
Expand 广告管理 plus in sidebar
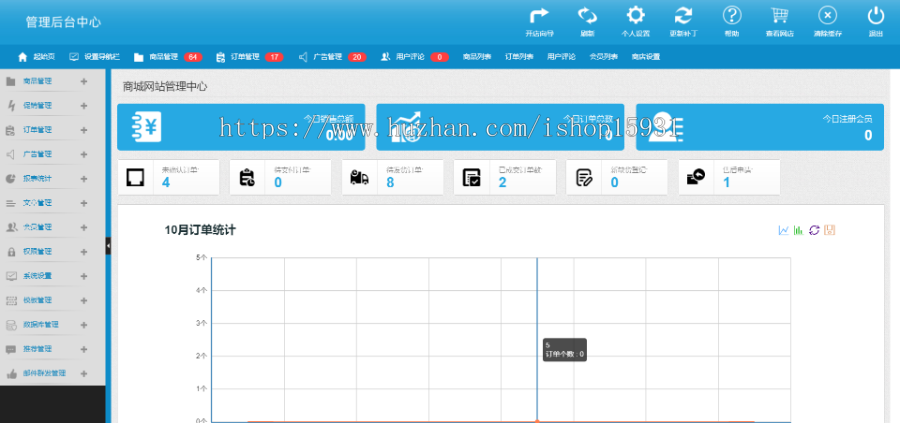point(84,154)
